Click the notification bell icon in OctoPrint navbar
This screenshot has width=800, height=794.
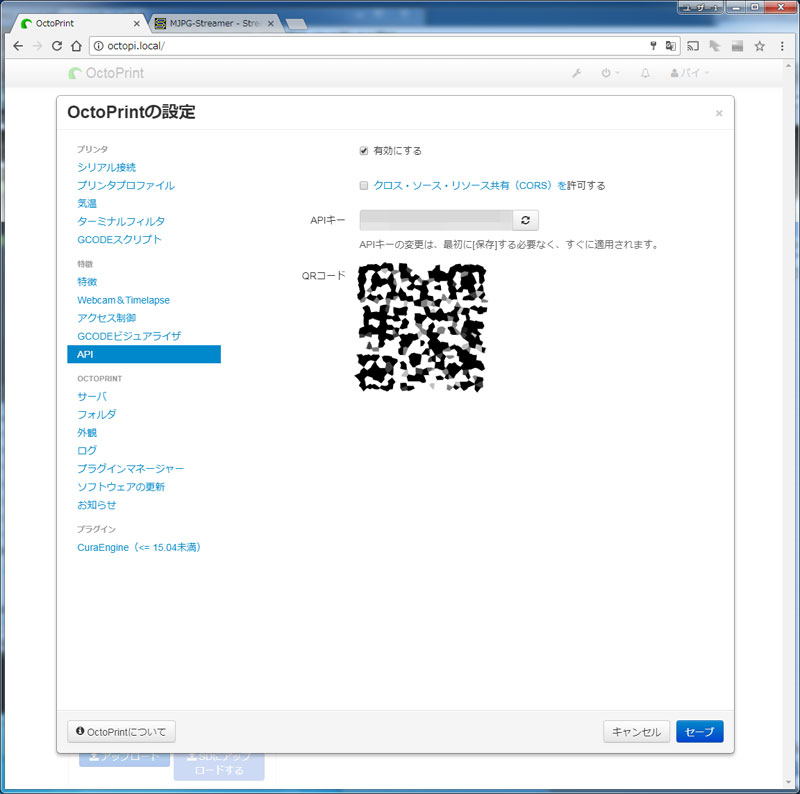pyautogui.click(x=645, y=73)
